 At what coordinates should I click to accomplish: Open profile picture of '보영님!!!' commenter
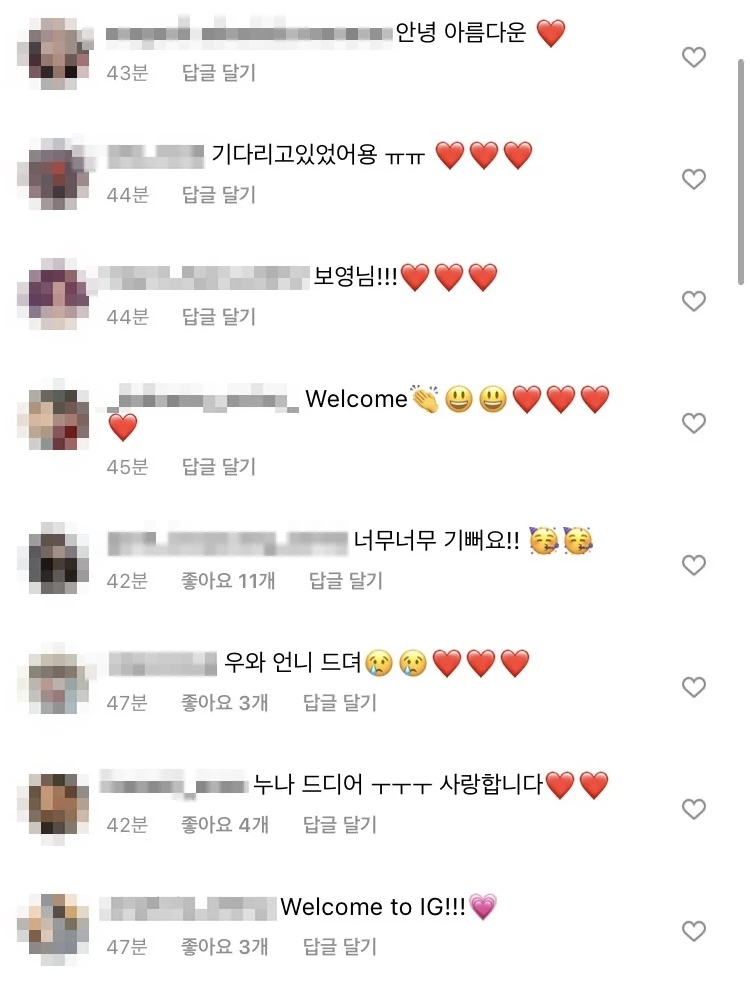tap(54, 294)
